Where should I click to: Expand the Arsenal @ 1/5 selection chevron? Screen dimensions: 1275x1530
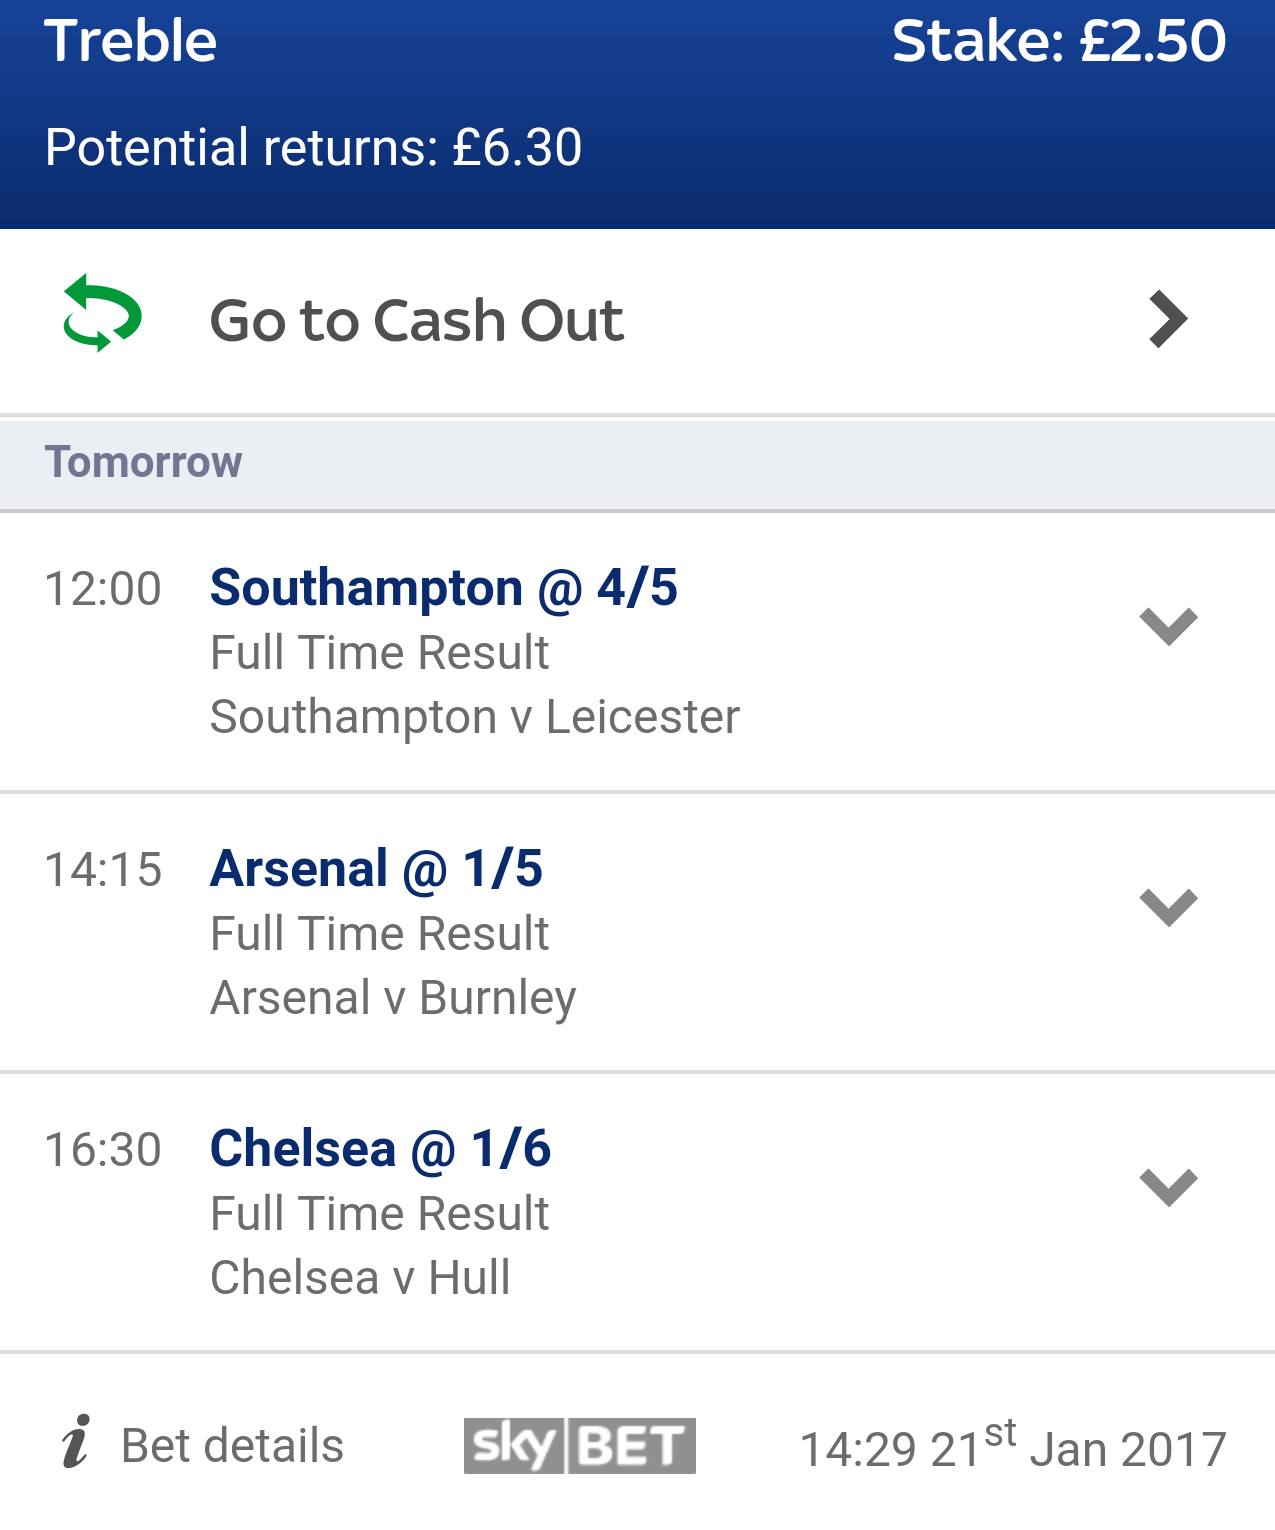[x=1168, y=907]
